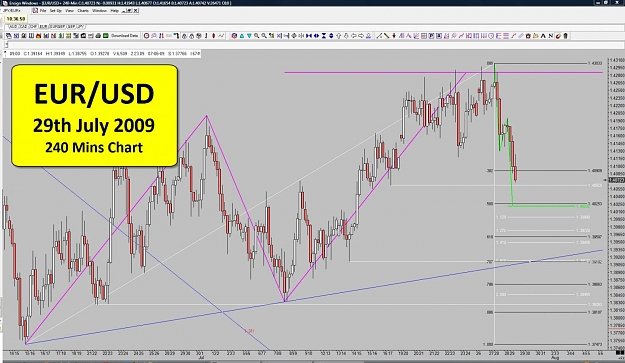Select the thick diagonal line drawing tool
The width and height of the screenshot is (625, 363).
[x=386, y=36]
